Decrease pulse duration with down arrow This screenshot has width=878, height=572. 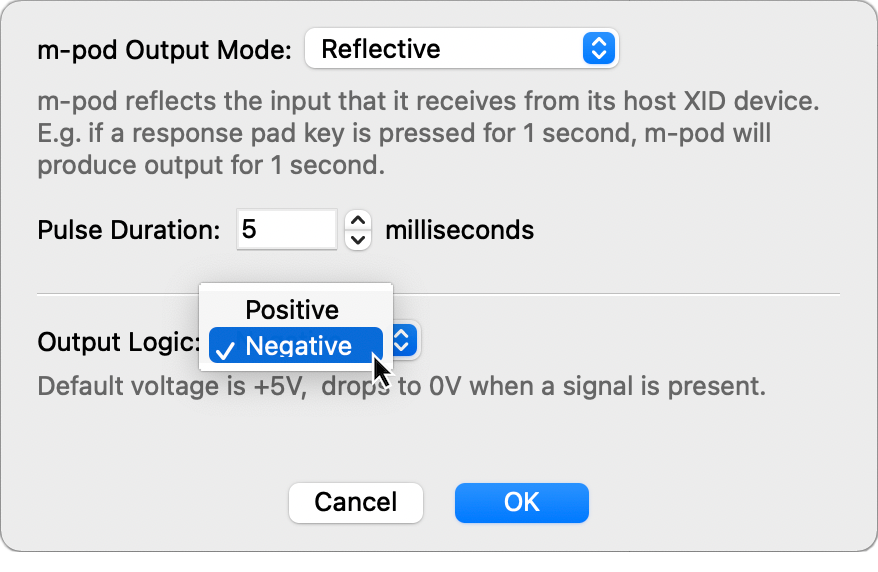point(358,240)
